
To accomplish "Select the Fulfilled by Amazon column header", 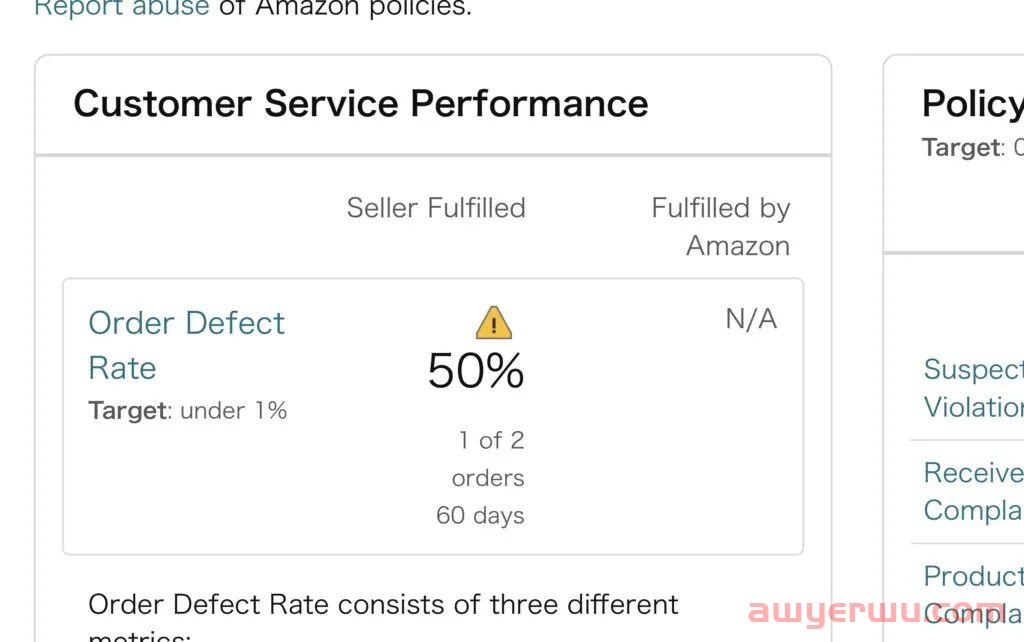I will (x=721, y=227).
